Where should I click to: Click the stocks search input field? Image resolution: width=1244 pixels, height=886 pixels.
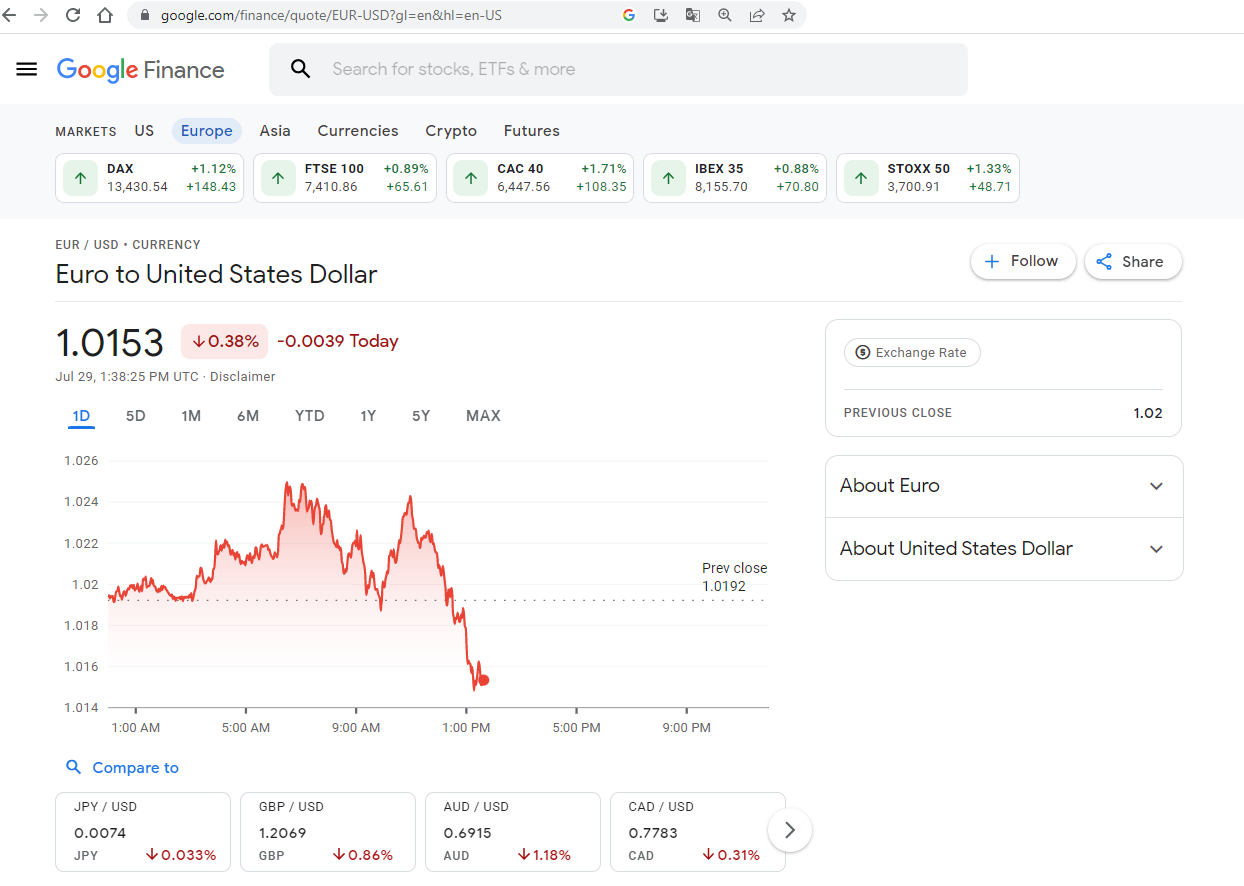tap(640, 69)
